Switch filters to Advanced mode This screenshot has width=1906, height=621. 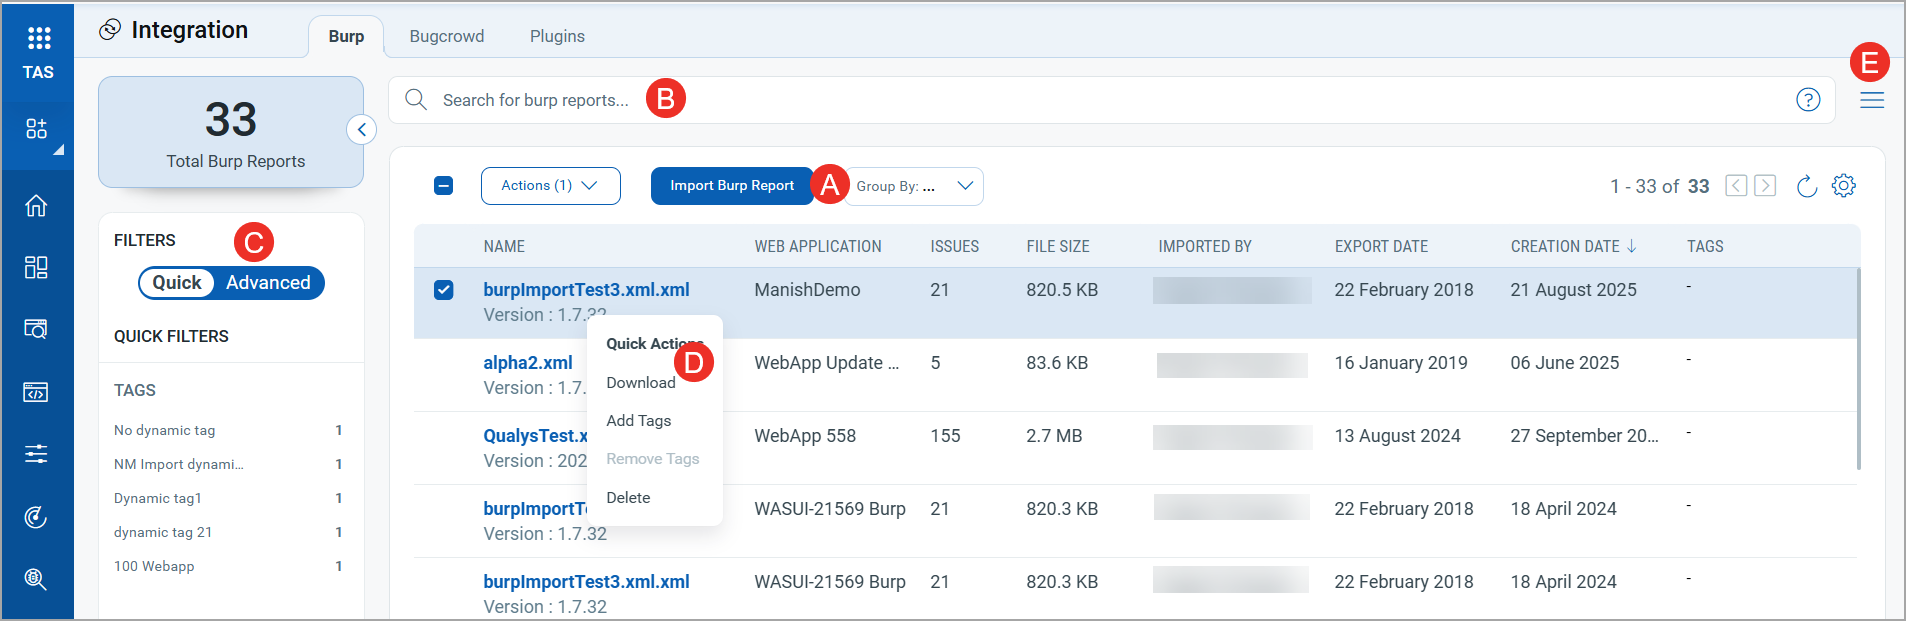[268, 283]
